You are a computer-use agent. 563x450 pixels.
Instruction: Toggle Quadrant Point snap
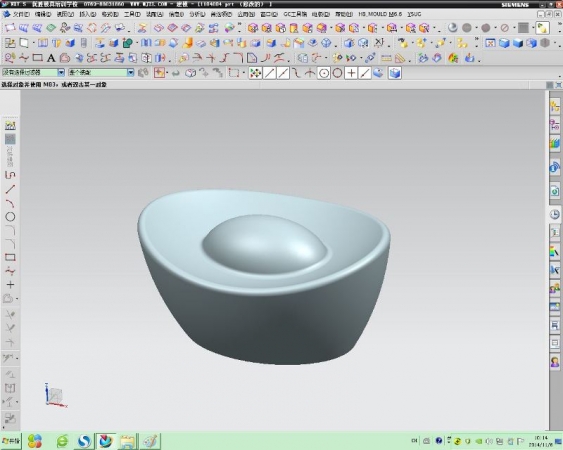[x=337, y=73]
